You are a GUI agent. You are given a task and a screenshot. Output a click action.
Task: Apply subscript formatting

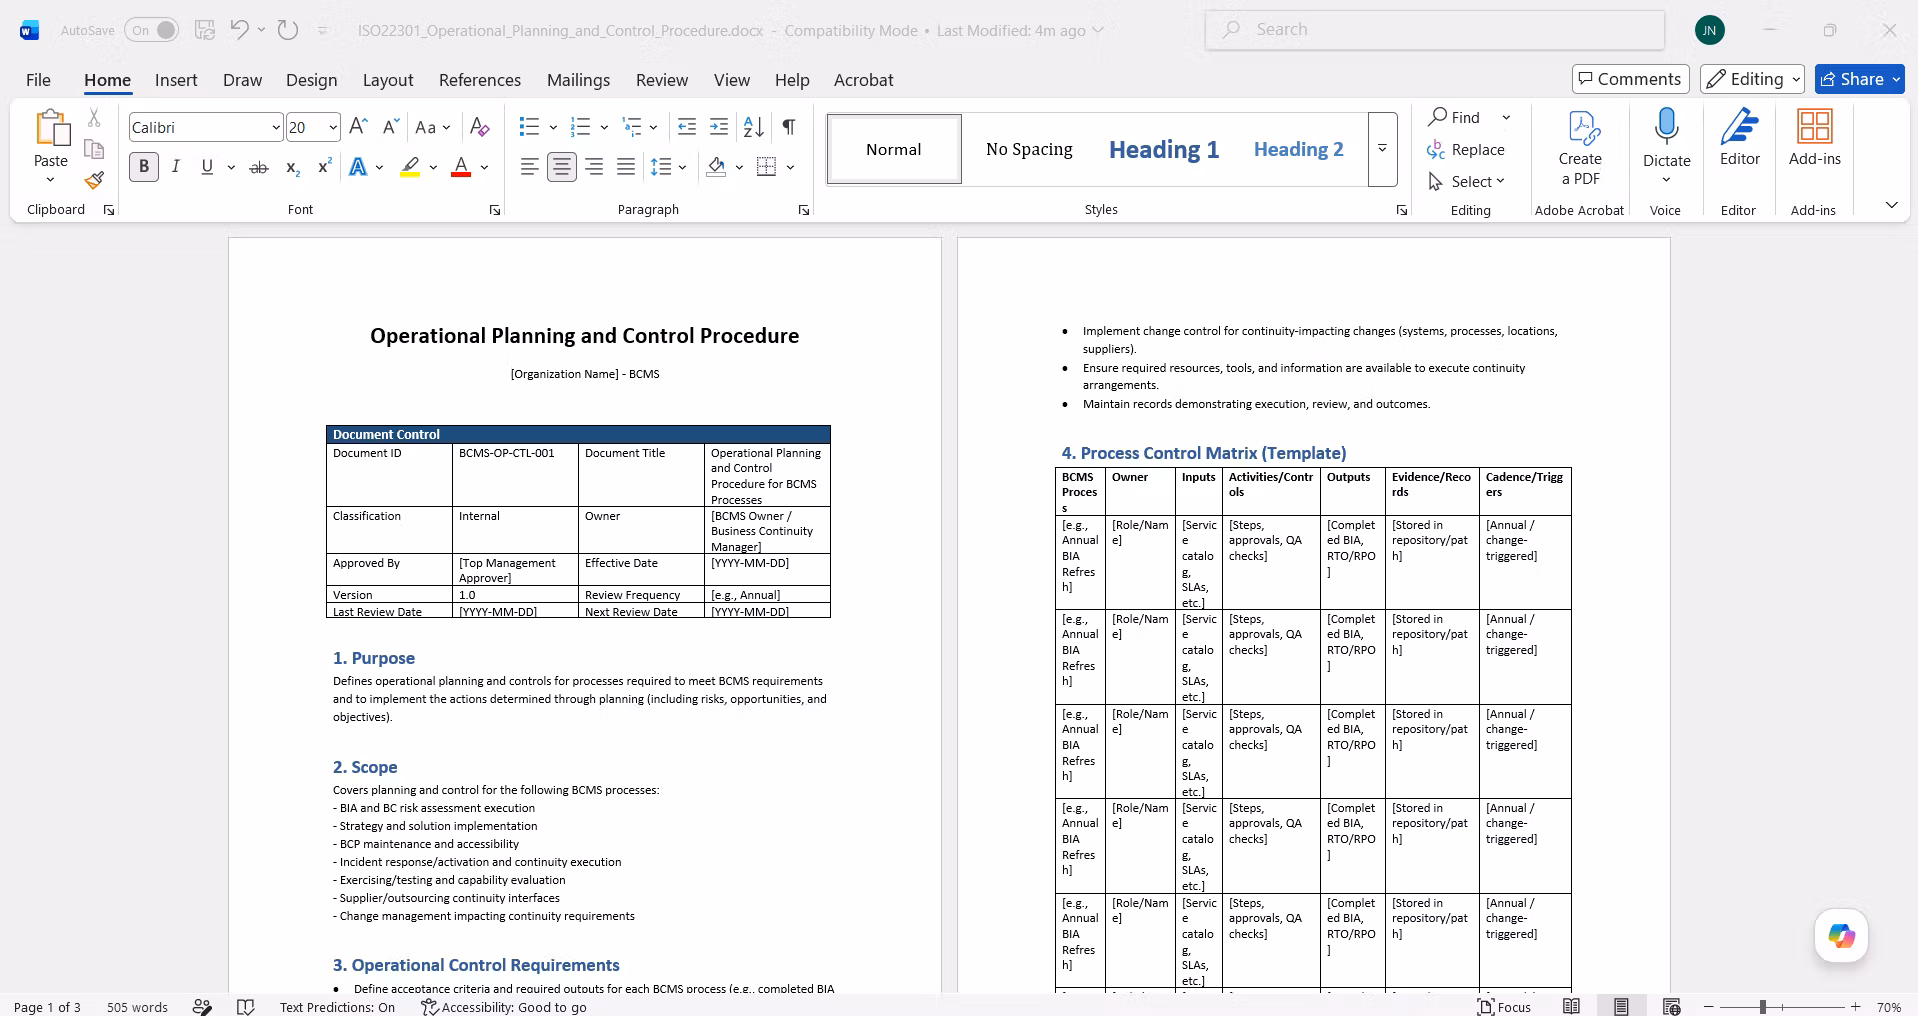coord(292,167)
